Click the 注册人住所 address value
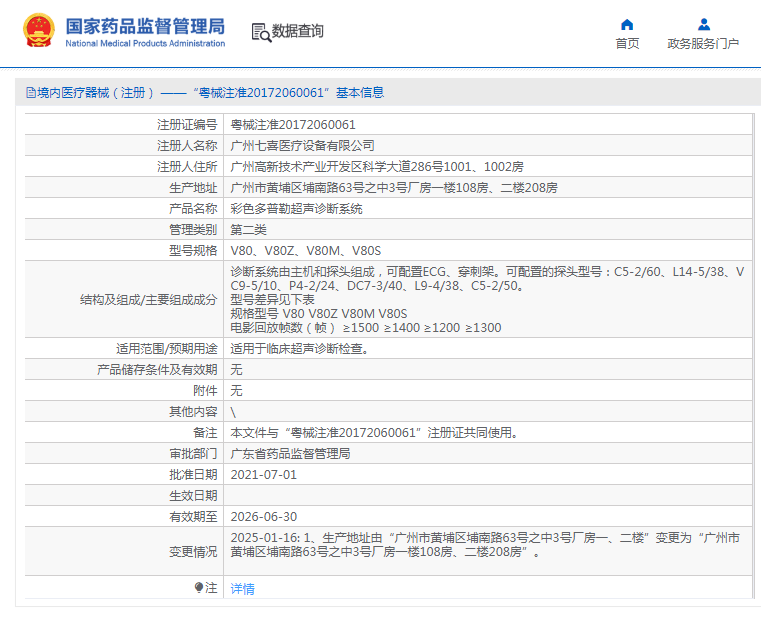761x617 pixels. [x=377, y=167]
